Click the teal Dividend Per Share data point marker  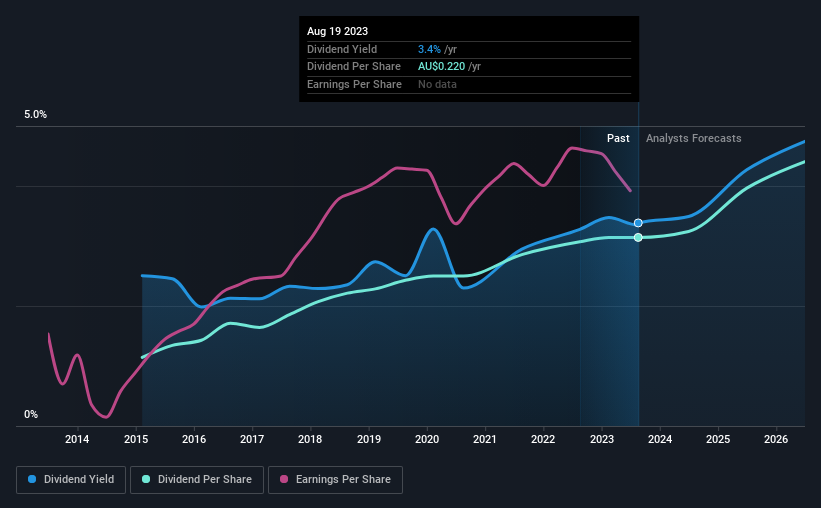pyautogui.click(x=638, y=237)
